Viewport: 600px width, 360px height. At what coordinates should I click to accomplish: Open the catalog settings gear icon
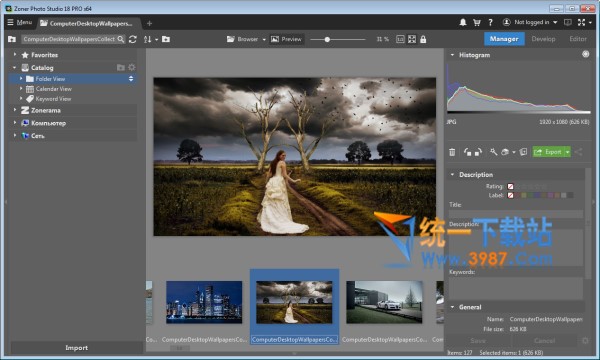pos(132,67)
